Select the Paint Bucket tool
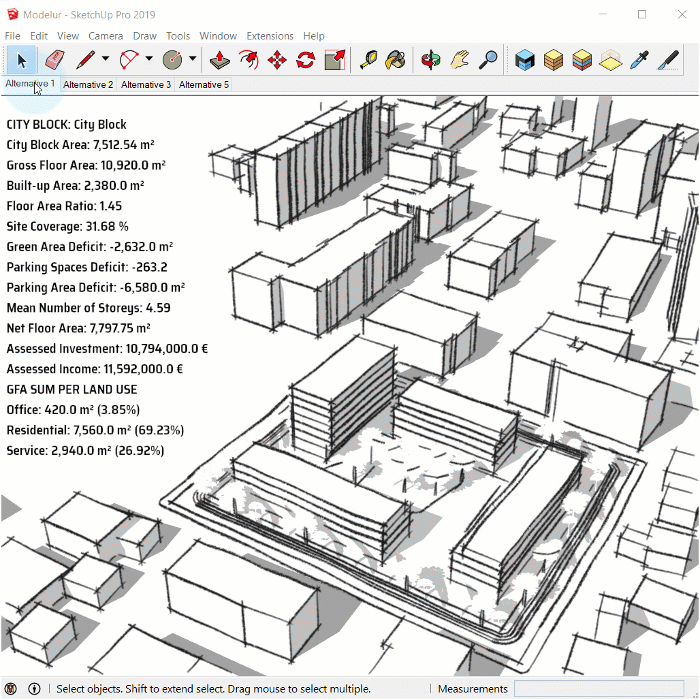 396,59
